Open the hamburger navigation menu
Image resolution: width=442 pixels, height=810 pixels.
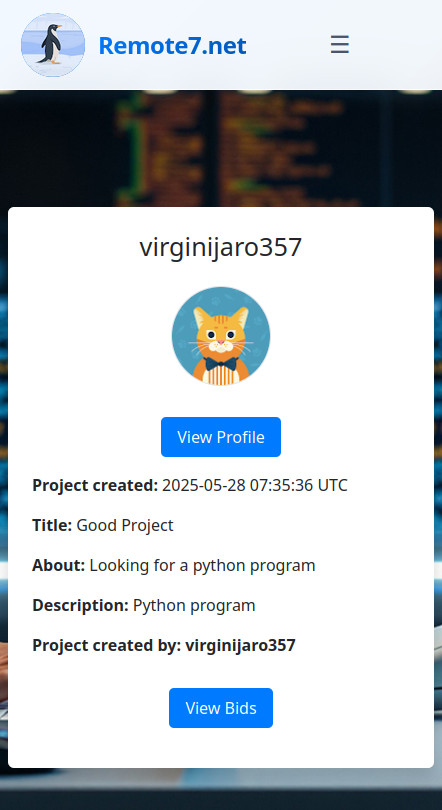tap(340, 45)
